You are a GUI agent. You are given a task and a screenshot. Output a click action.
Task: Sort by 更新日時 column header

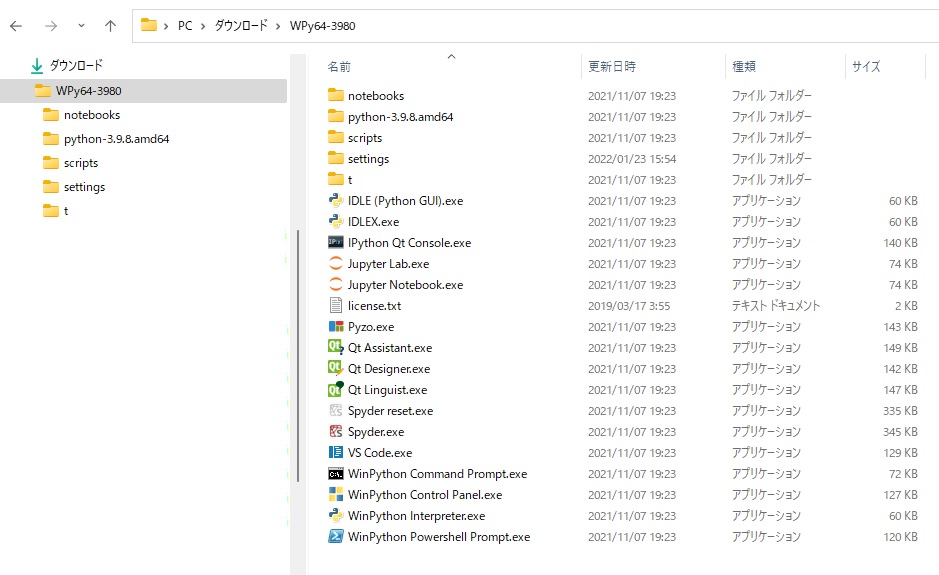tap(612, 66)
